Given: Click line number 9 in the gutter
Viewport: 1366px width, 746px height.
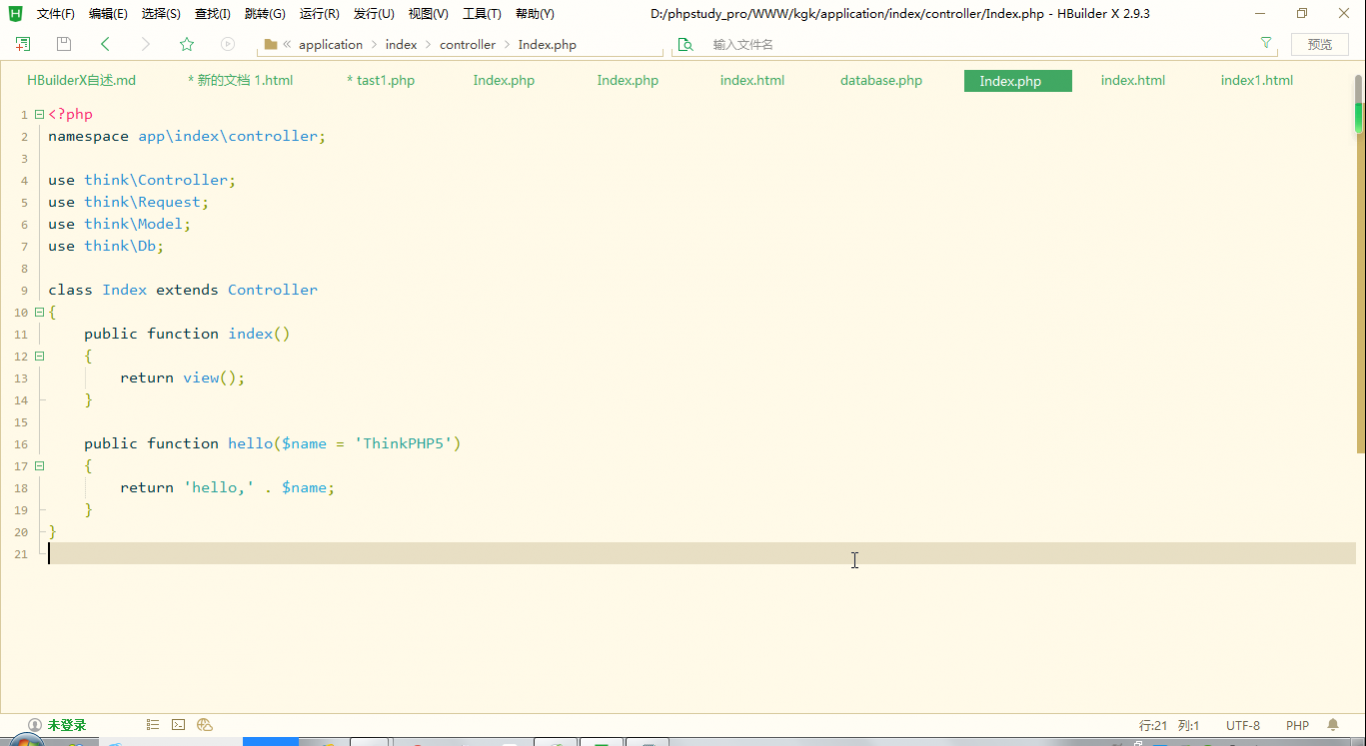Looking at the screenshot, I should click(x=24, y=290).
